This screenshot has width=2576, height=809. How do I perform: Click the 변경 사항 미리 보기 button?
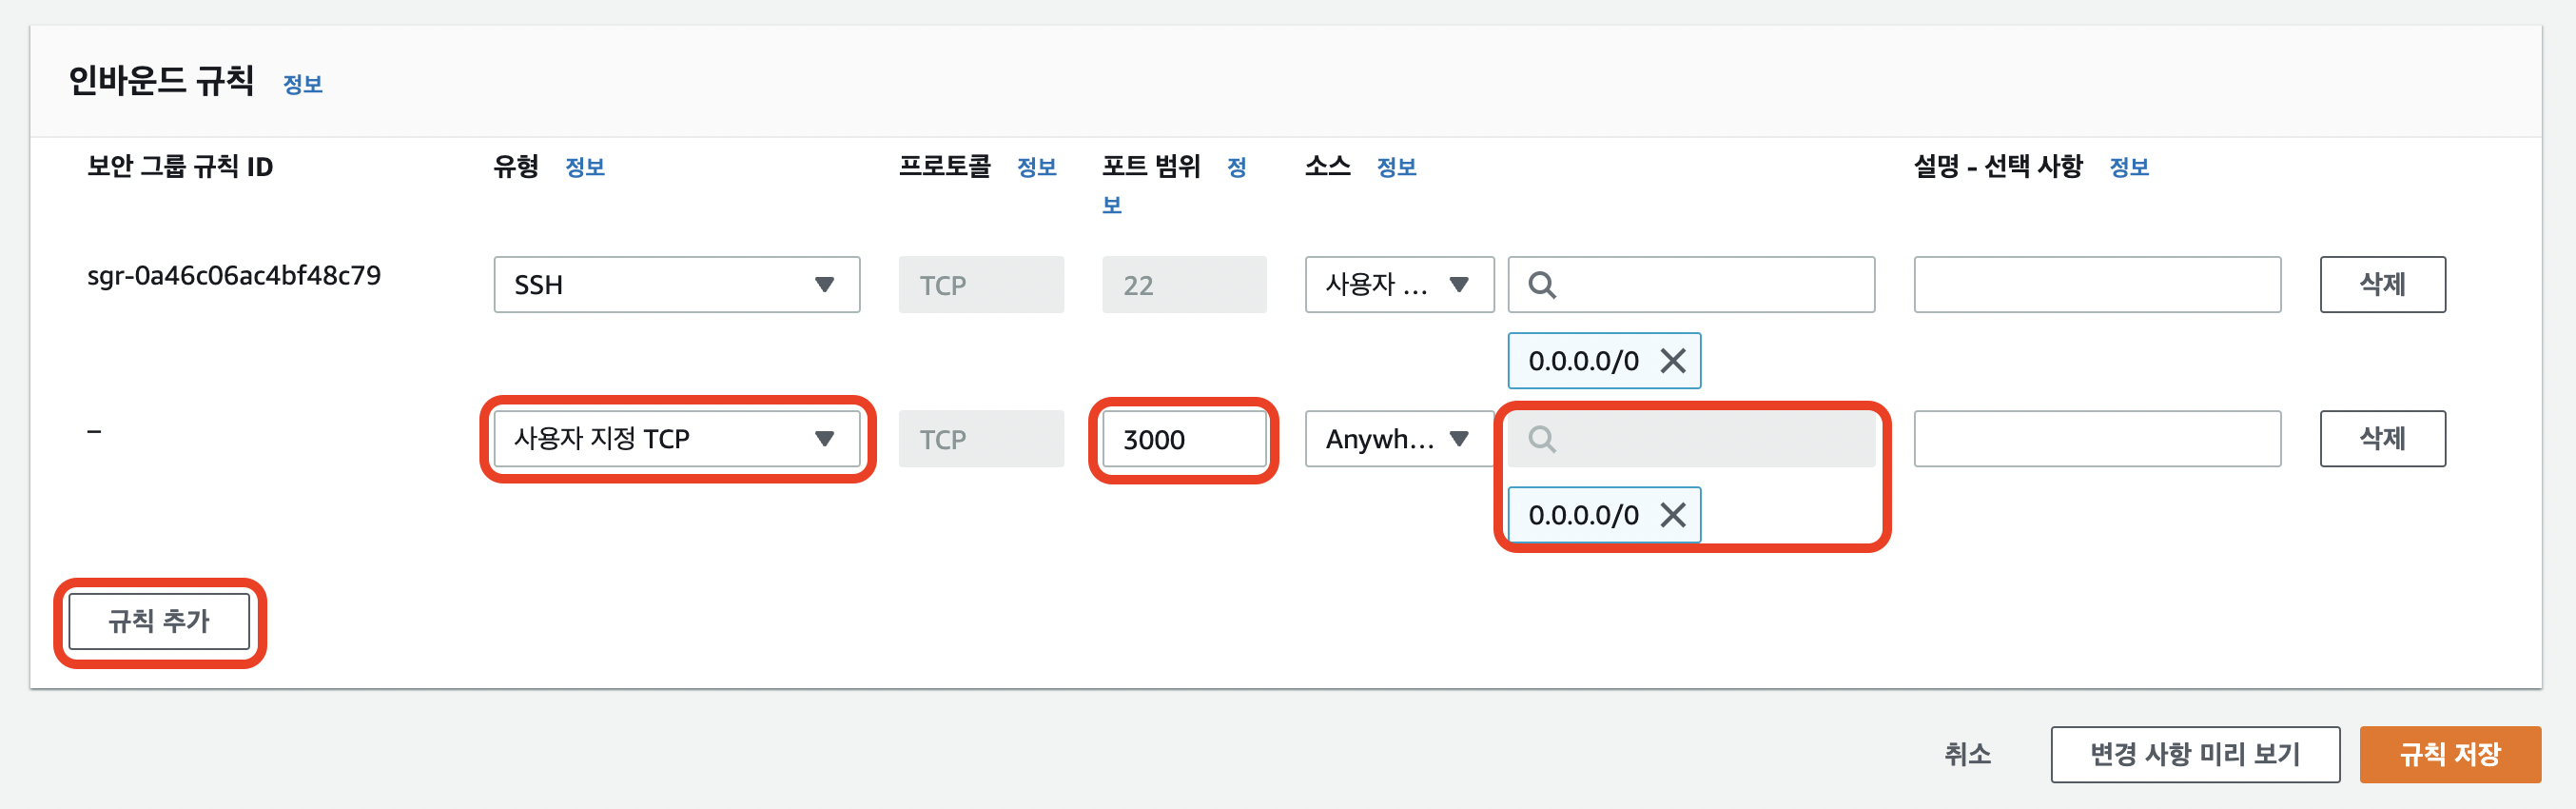click(x=2195, y=754)
